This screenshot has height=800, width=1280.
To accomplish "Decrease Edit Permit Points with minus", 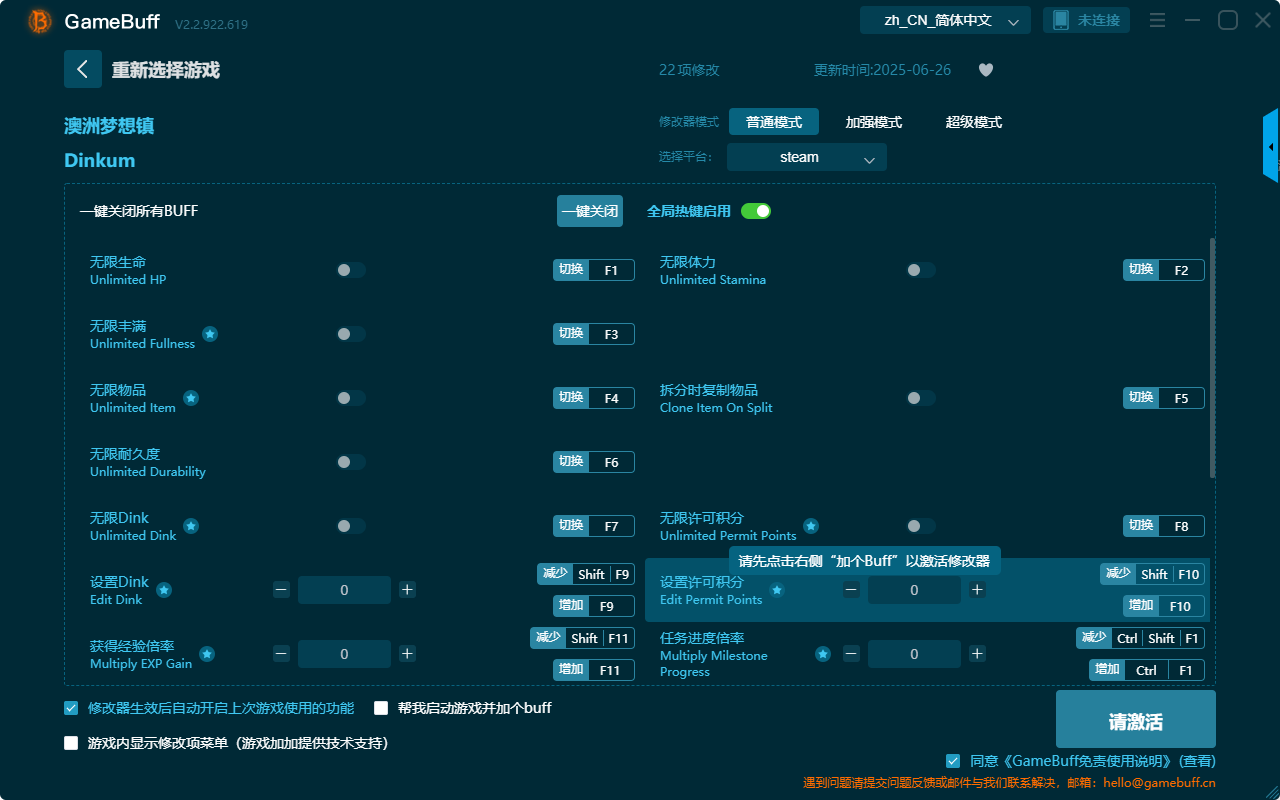I will pyautogui.click(x=851, y=590).
